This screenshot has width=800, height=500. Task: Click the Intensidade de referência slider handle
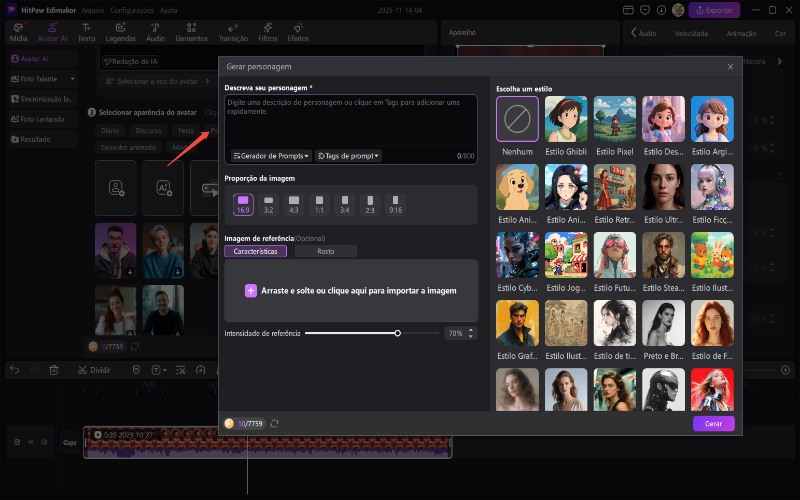point(397,333)
